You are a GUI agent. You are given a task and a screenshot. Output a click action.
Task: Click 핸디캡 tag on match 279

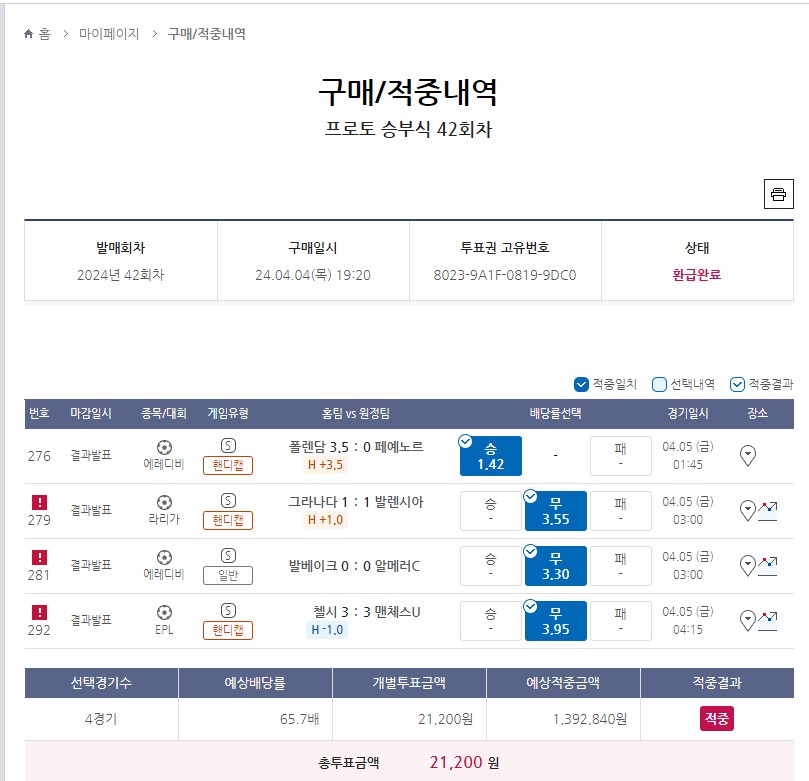[228, 520]
